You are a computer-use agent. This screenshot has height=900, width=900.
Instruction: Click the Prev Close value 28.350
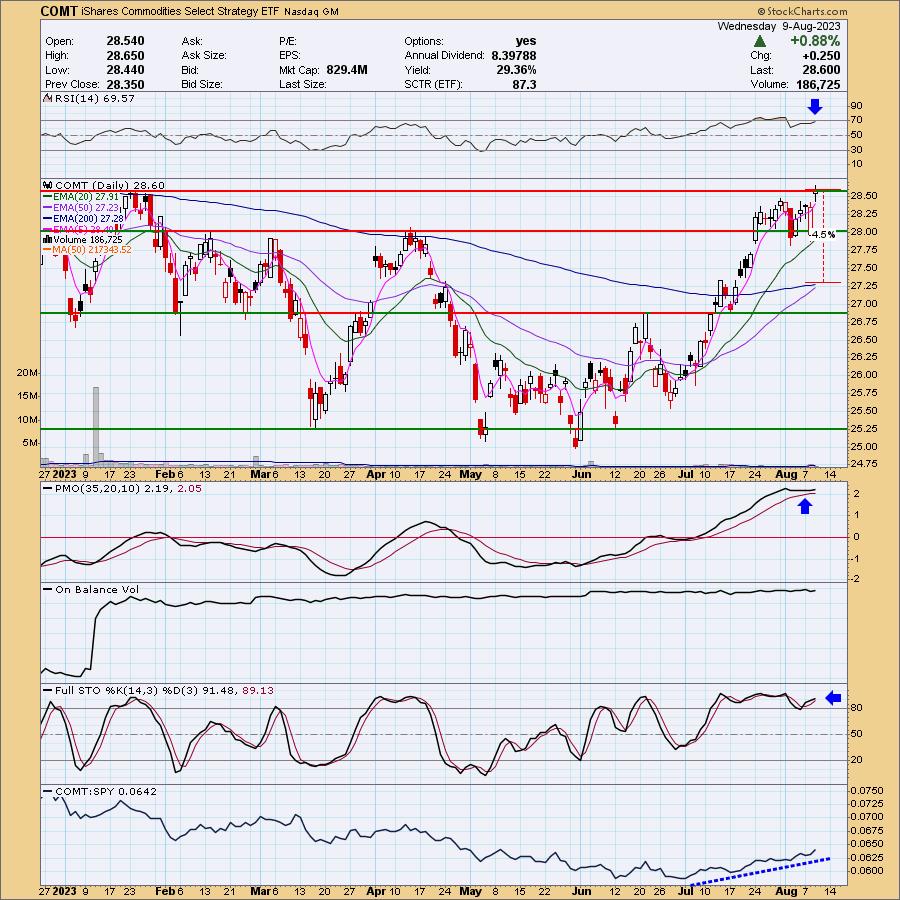point(125,84)
